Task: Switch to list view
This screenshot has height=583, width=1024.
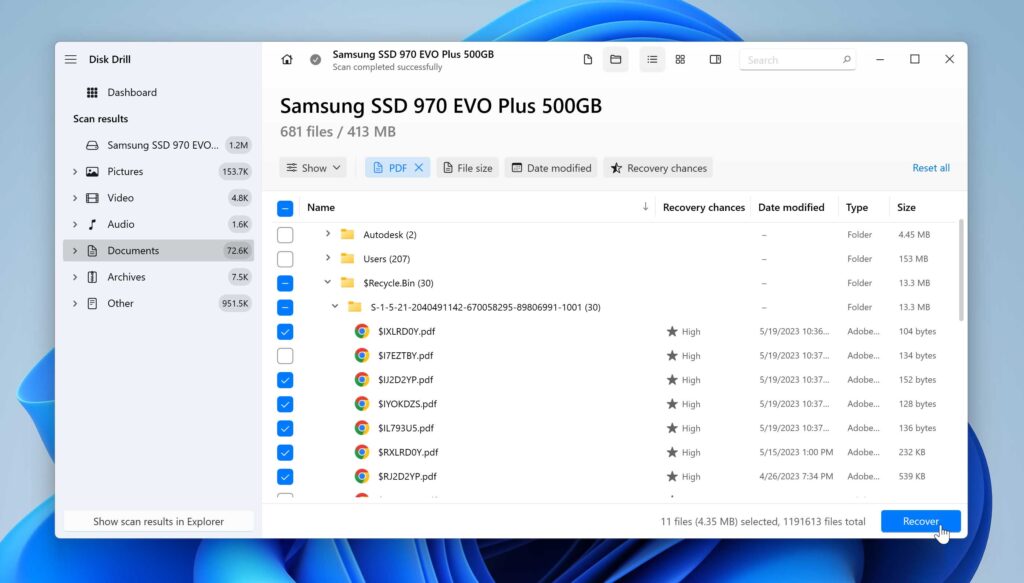Action: [652, 59]
